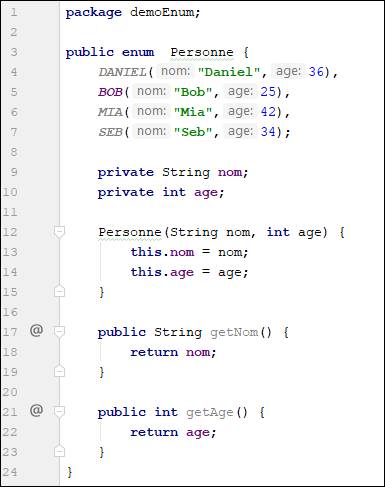Click the @ gutter icon beside getNom
The height and width of the screenshot is (487, 385).
pyautogui.click(x=36, y=330)
